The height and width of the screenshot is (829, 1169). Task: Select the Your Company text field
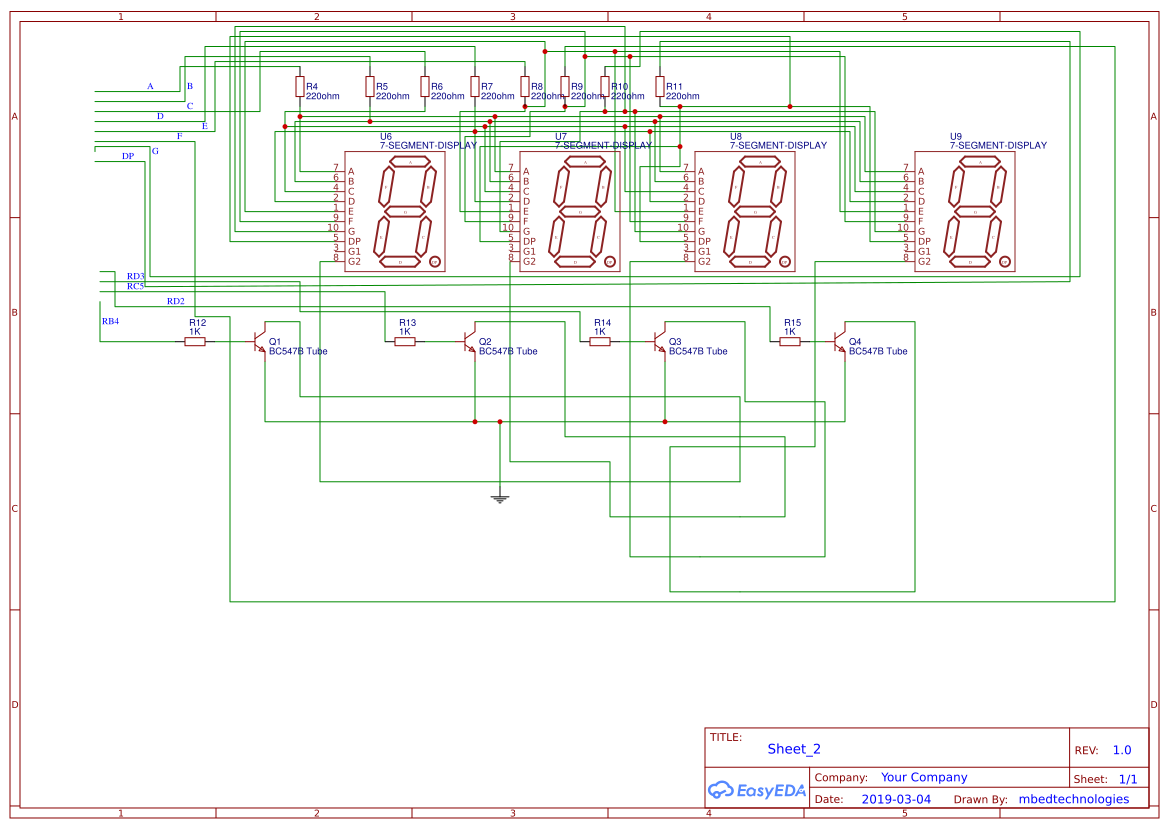tap(924, 777)
